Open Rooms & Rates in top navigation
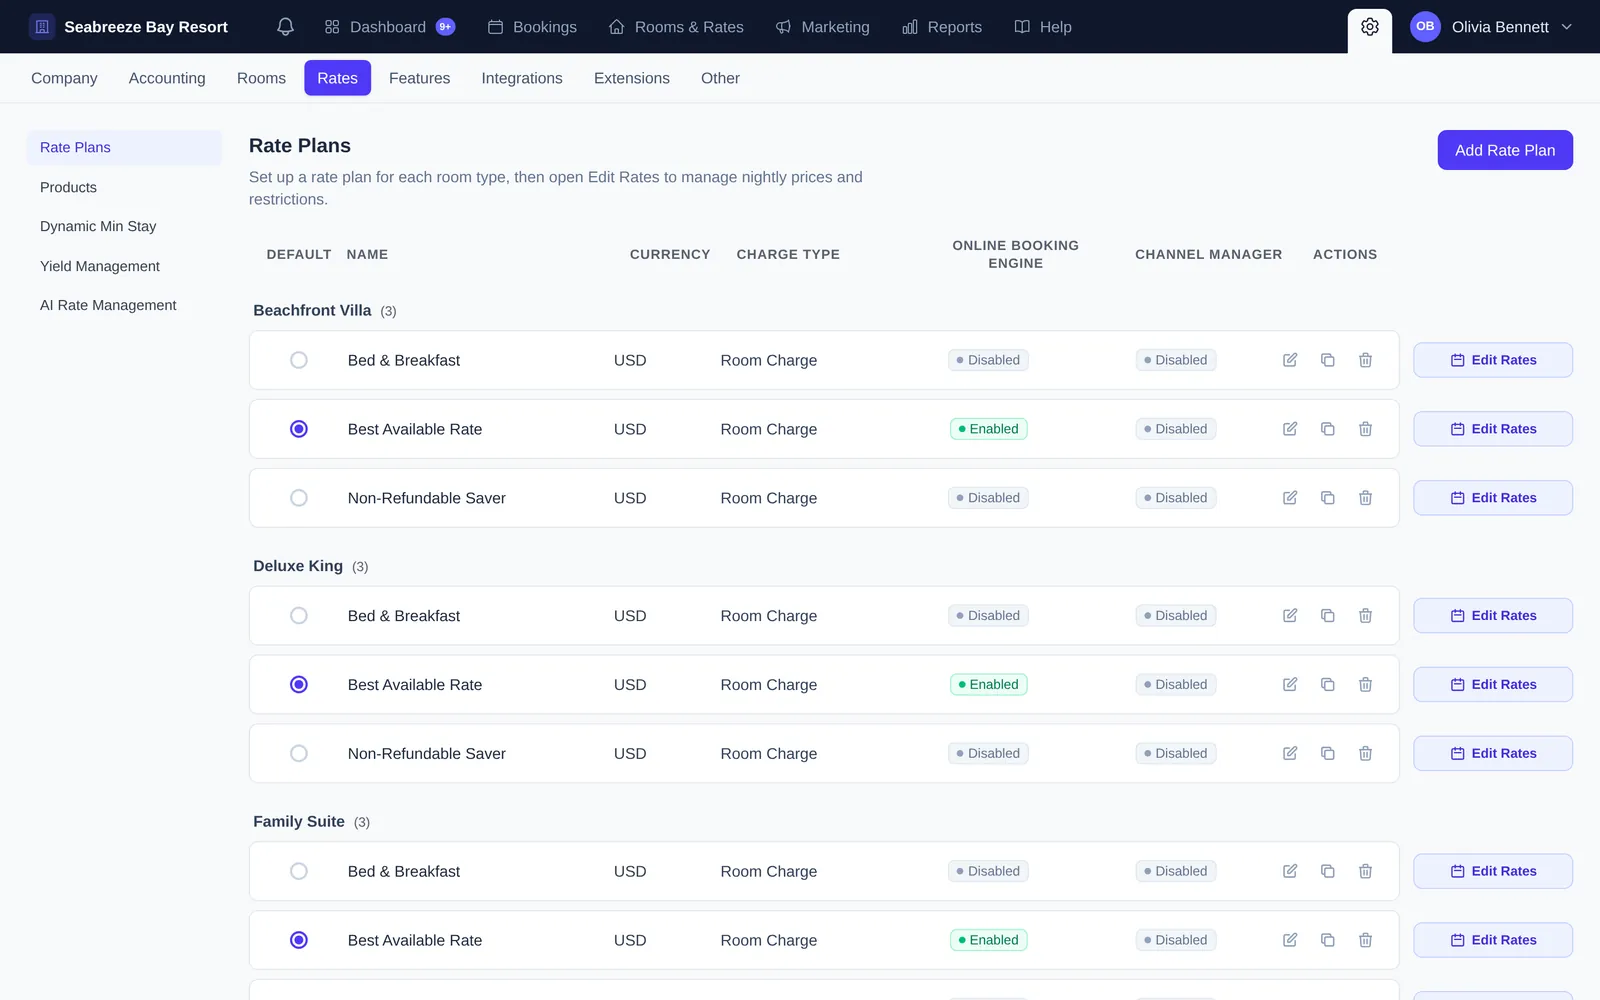1600x1000 pixels. click(676, 27)
